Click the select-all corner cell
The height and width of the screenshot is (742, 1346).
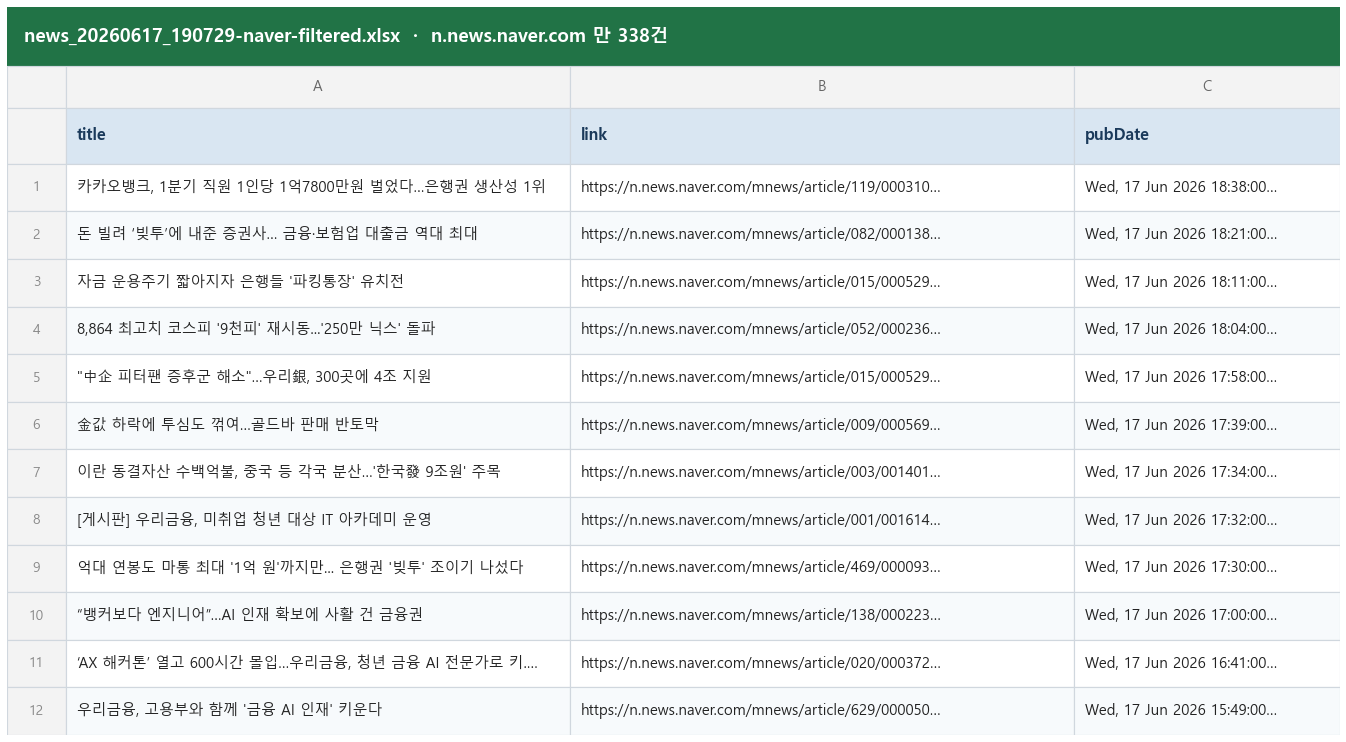(x=37, y=87)
